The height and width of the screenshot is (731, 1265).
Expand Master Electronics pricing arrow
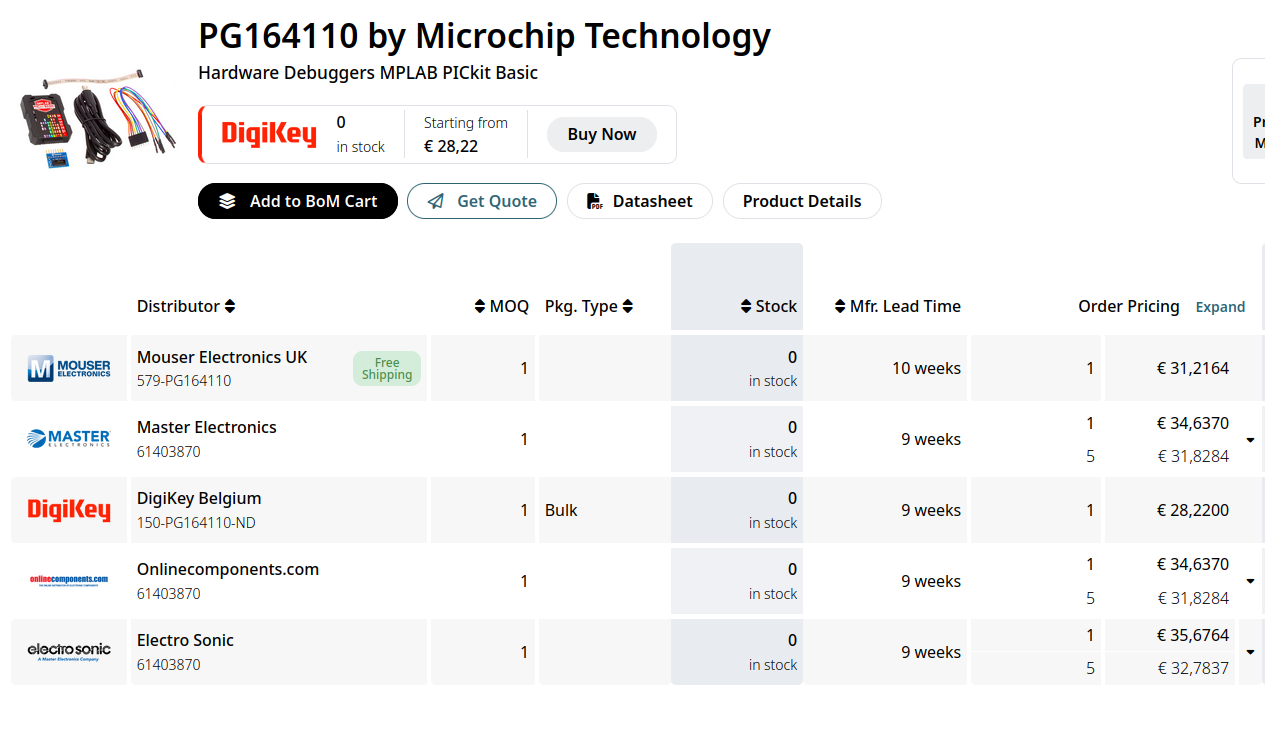pos(1251,440)
